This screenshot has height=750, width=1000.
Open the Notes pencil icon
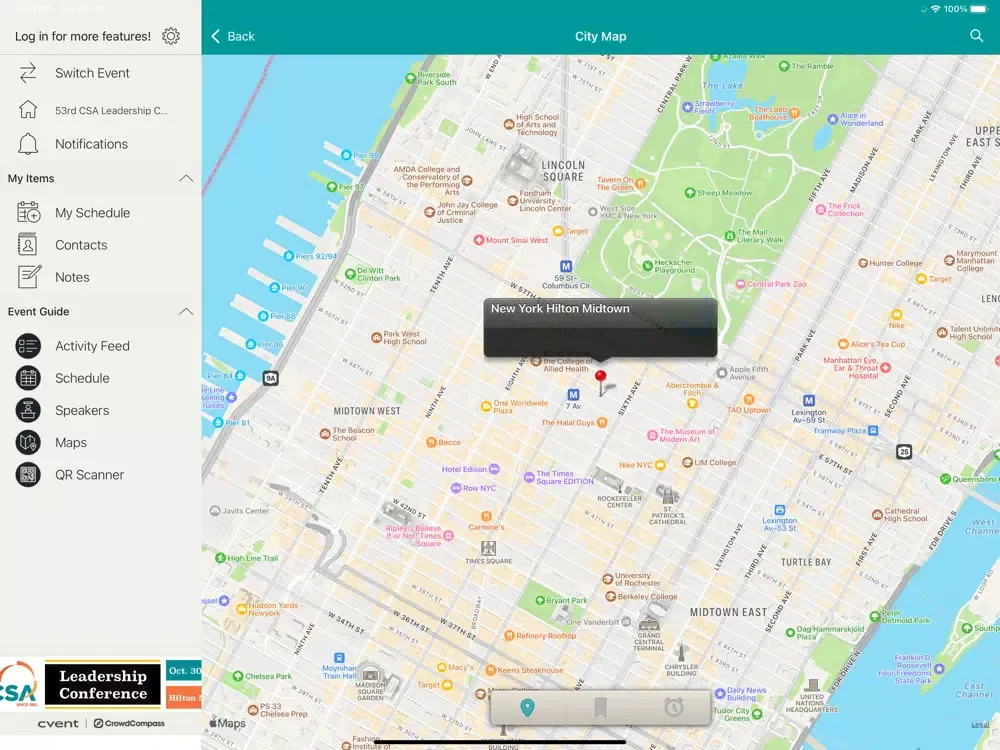pos(29,277)
